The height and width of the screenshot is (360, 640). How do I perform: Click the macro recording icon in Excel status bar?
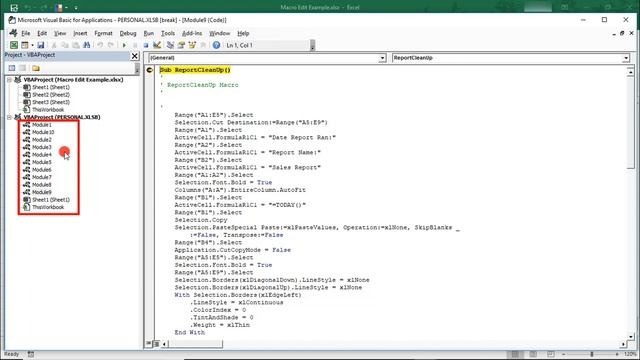pyautogui.click(x=31, y=354)
